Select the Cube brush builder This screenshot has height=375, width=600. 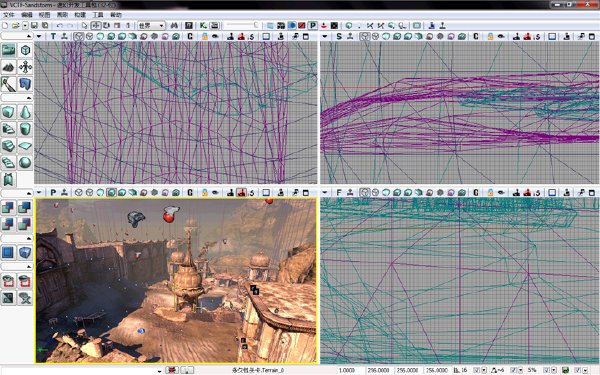[x=8, y=112]
